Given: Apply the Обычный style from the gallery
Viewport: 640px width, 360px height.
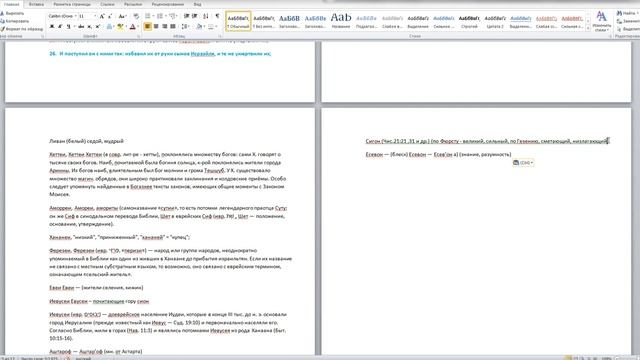Looking at the screenshot, I should [x=238, y=20].
